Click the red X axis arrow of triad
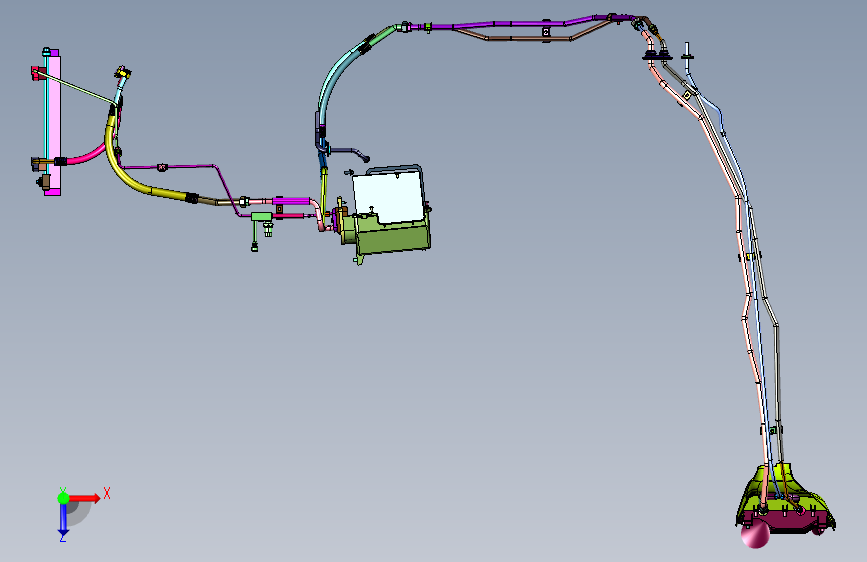867x562 pixels. (84, 498)
